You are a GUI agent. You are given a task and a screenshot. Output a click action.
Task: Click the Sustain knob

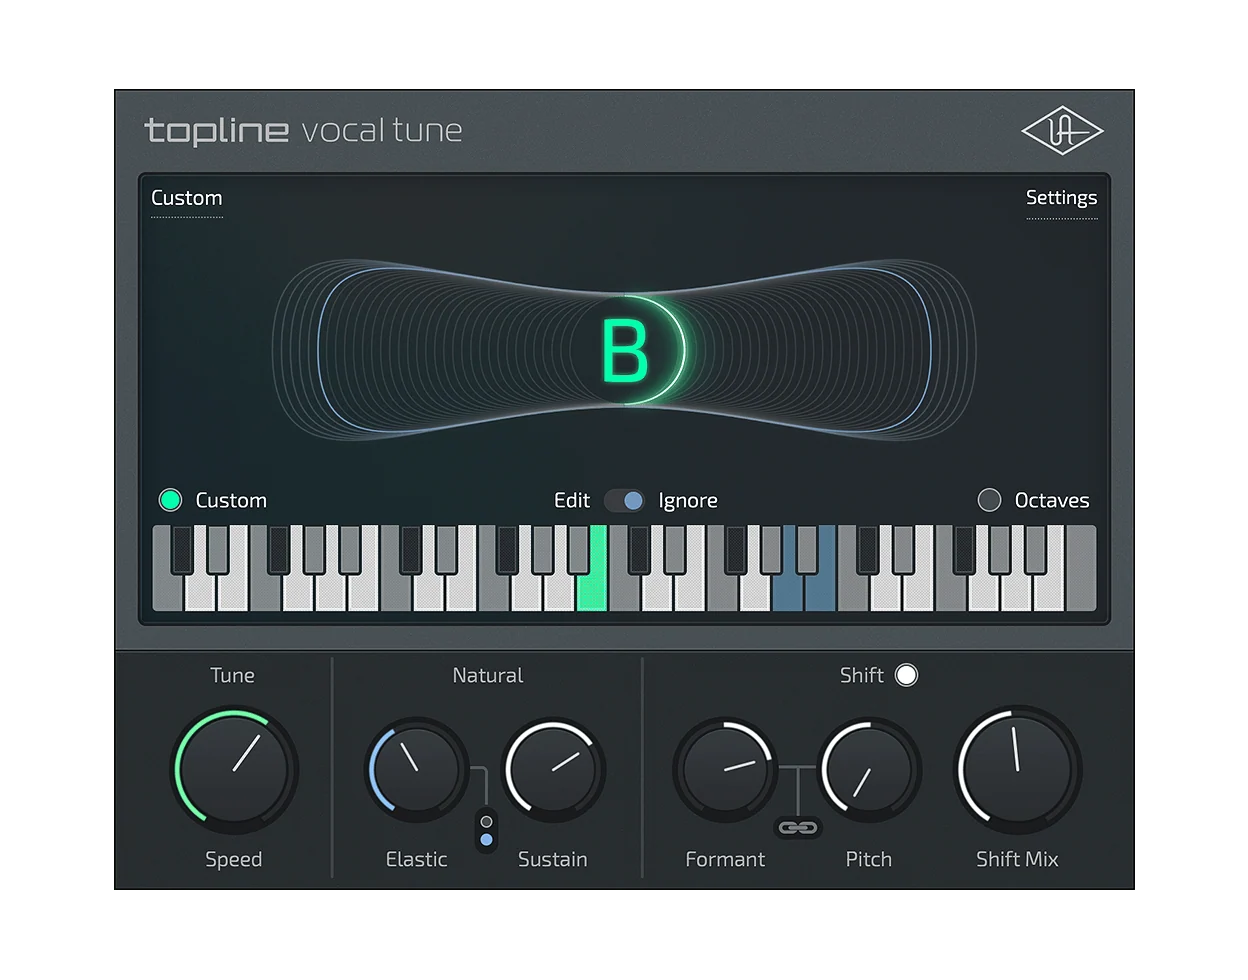(553, 769)
